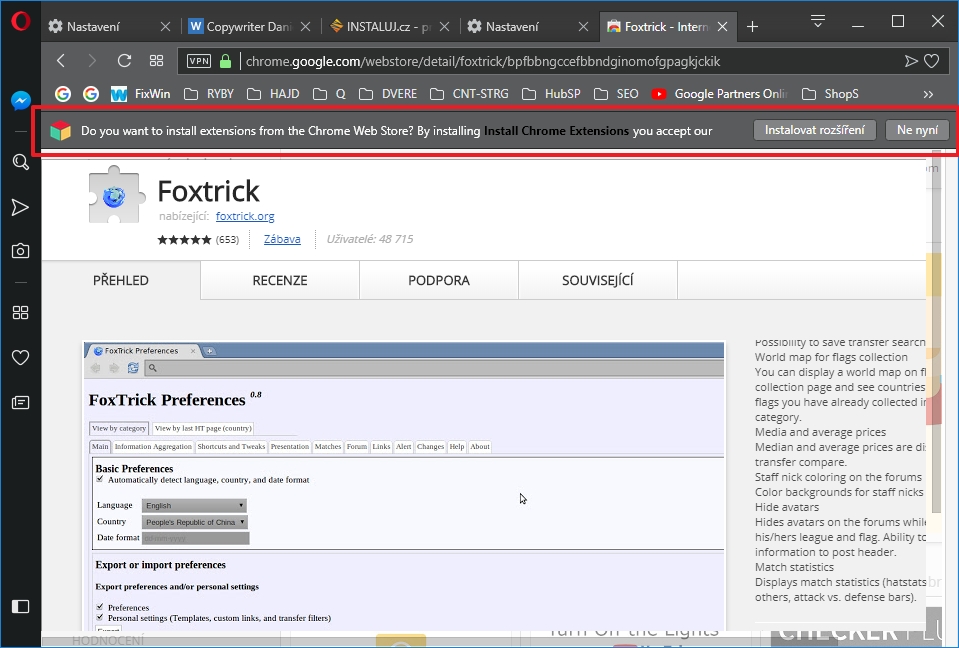Open first Google bookmark icon
The height and width of the screenshot is (648, 959).
(x=62, y=94)
